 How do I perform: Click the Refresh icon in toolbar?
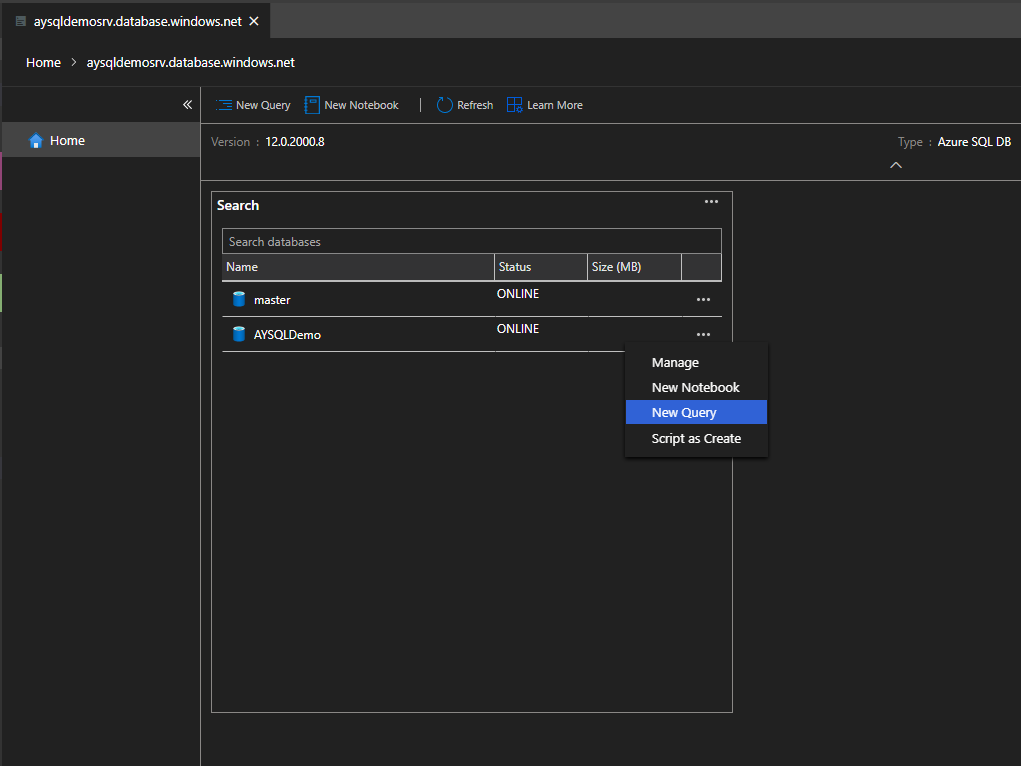click(445, 105)
